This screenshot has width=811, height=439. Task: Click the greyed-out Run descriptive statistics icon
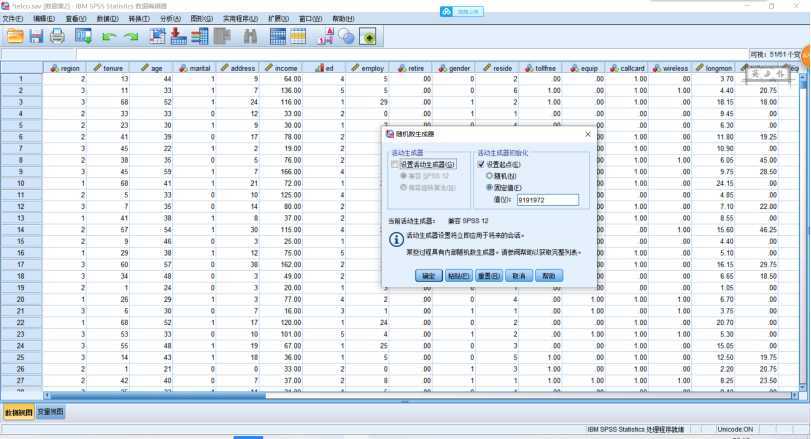[222, 36]
